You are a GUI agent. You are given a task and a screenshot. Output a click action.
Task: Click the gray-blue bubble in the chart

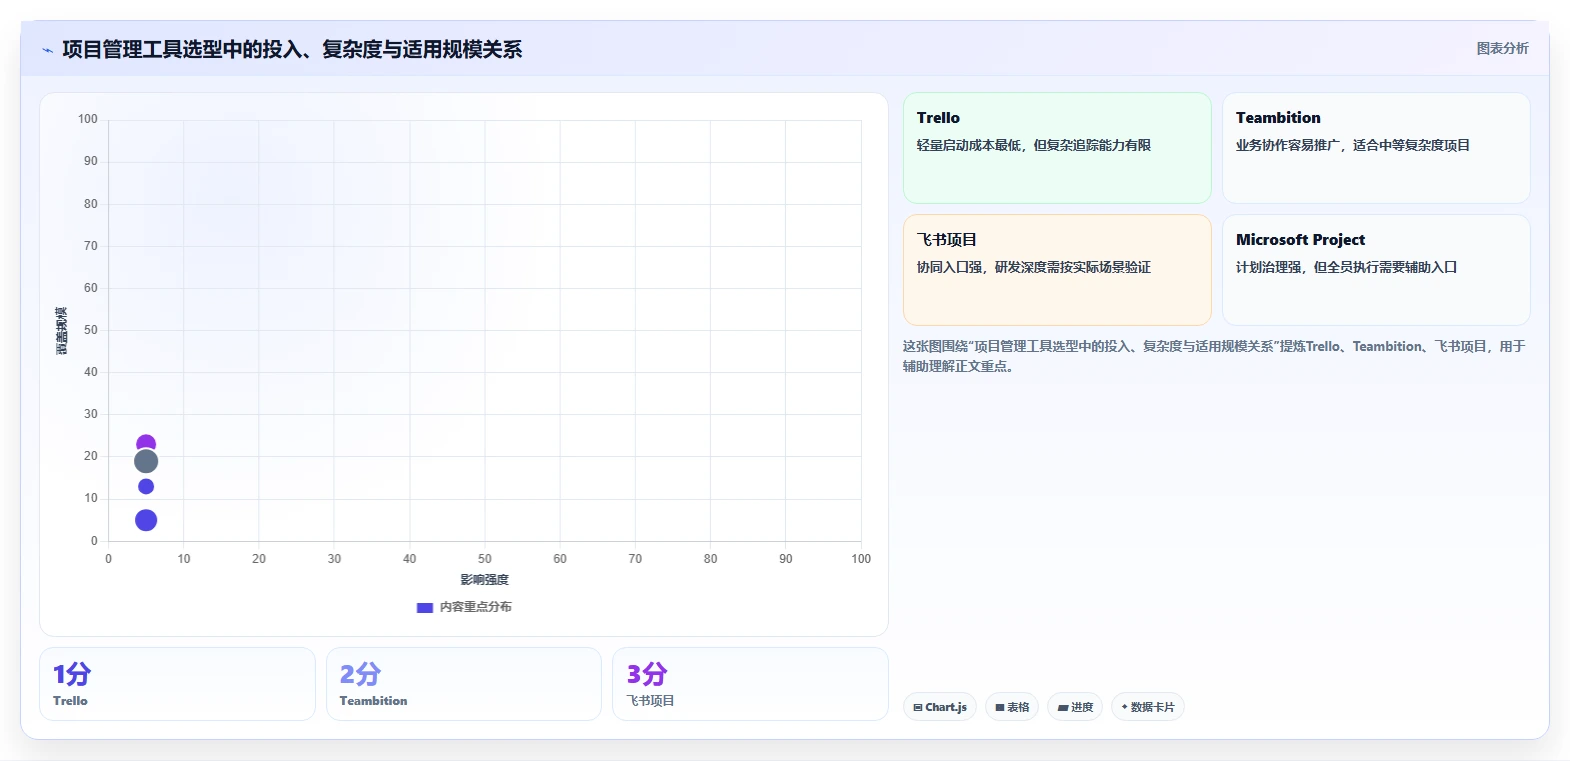(146, 461)
